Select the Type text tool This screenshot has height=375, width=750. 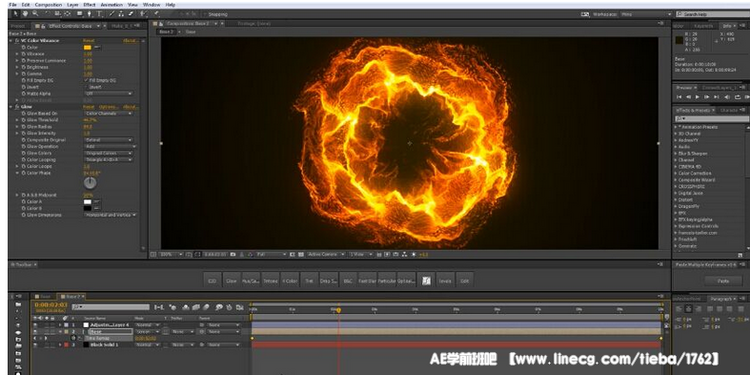99,14
